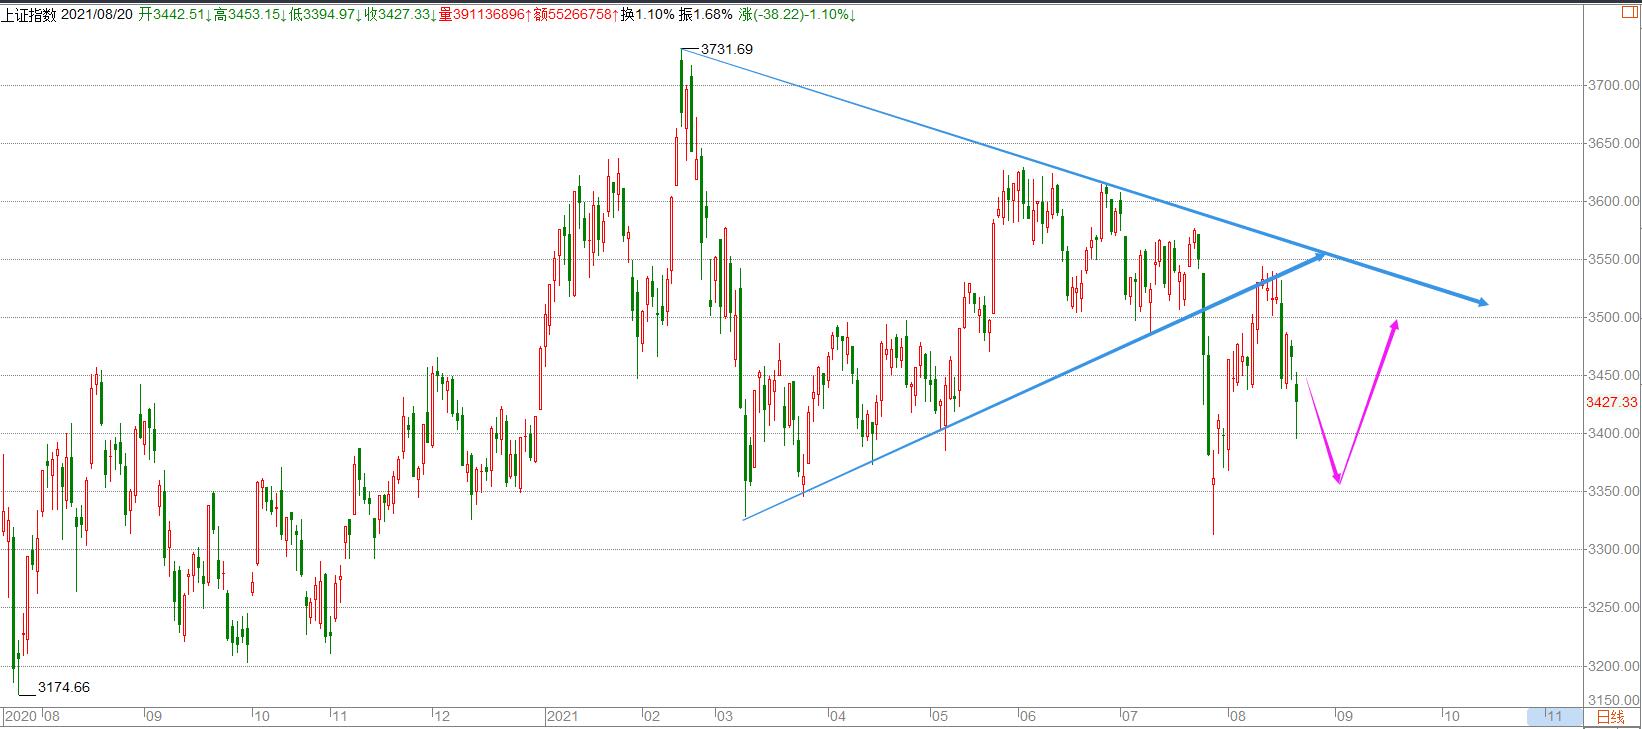Click the 低3394.97 low value
The image size is (1642, 729).
pyautogui.click(x=324, y=14)
